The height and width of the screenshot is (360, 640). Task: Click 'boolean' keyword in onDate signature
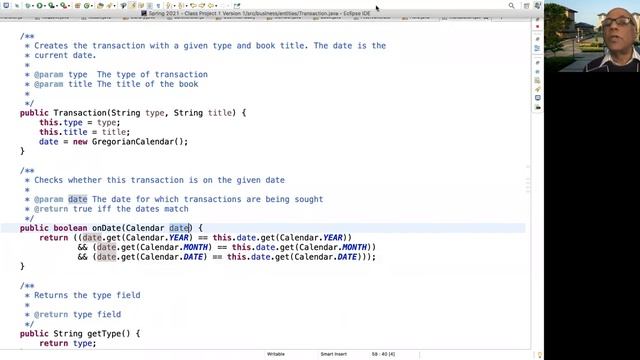click(70, 228)
